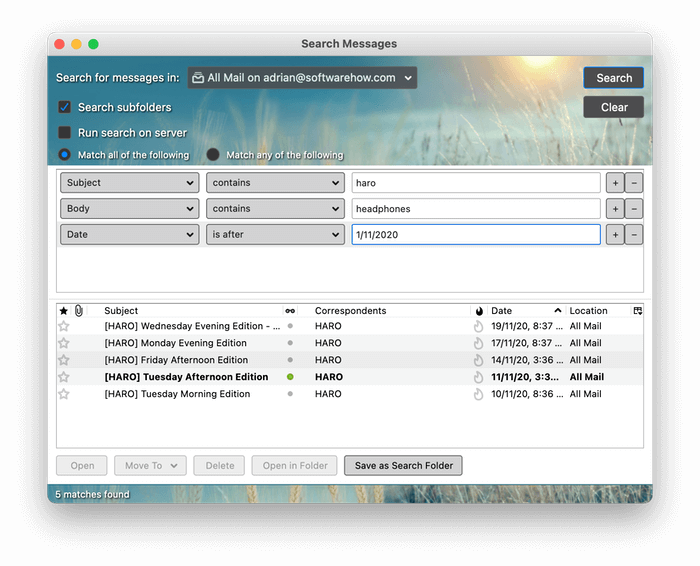Select Match any of the following

(213, 155)
